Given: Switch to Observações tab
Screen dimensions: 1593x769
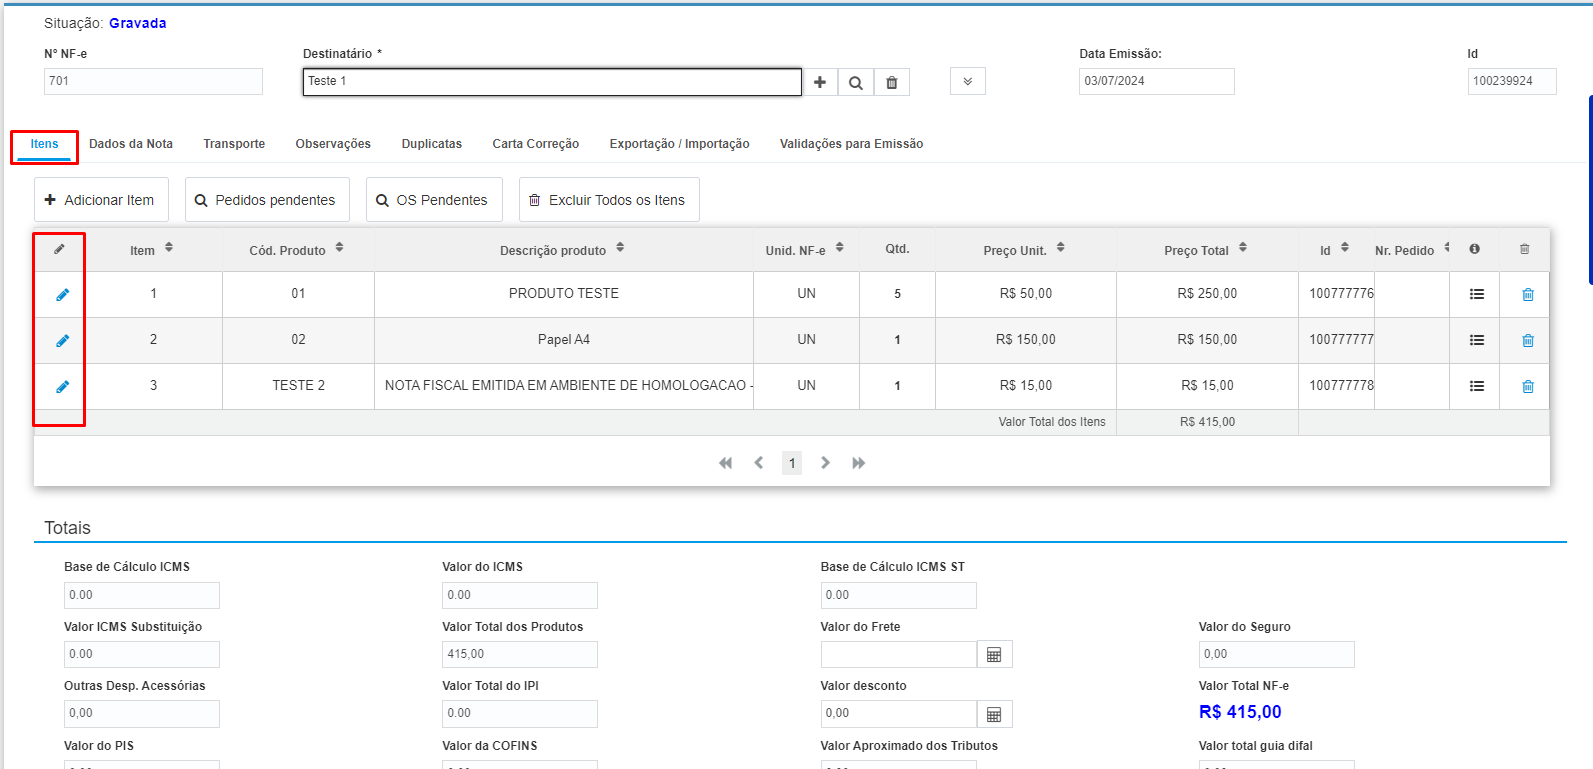Looking at the screenshot, I should click(x=333, y=144).
